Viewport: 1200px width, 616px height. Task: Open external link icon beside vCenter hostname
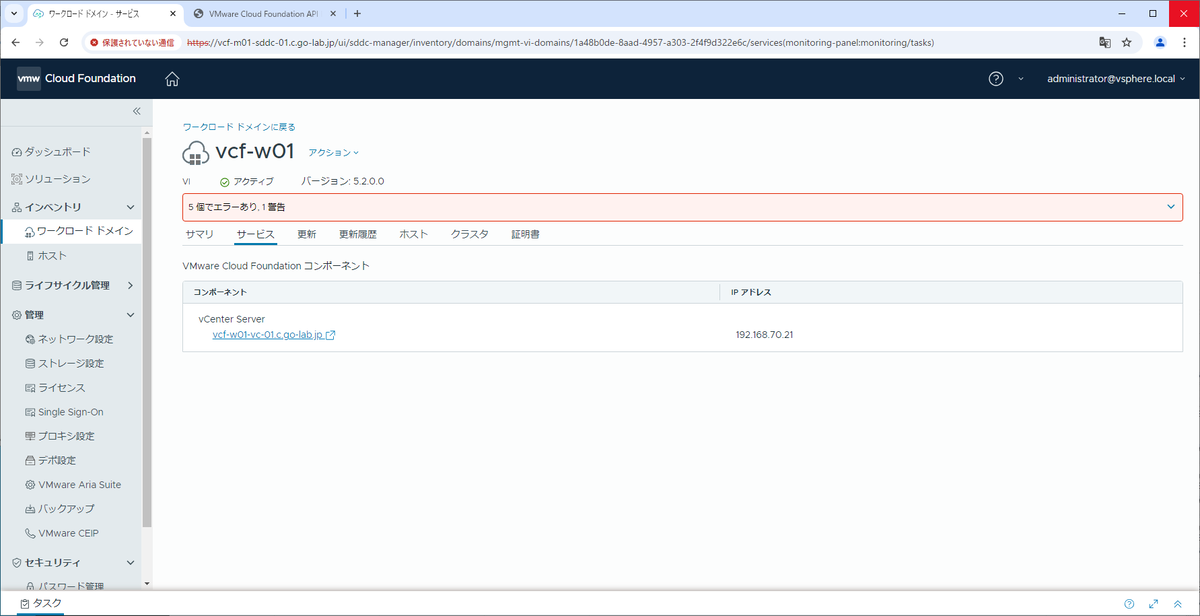[x=330, y=335]
